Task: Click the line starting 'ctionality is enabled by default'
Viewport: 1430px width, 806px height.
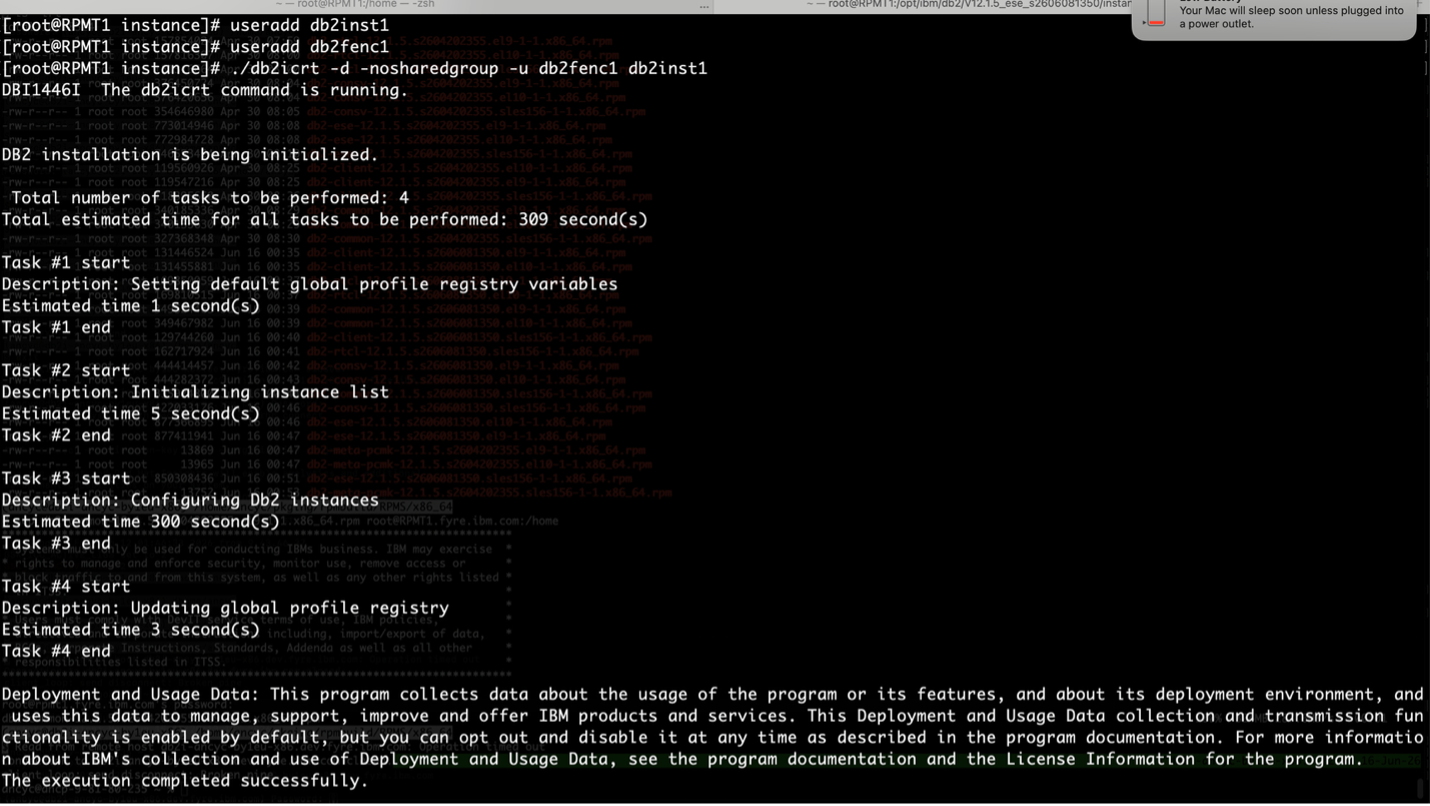Action: click(713, 738)
